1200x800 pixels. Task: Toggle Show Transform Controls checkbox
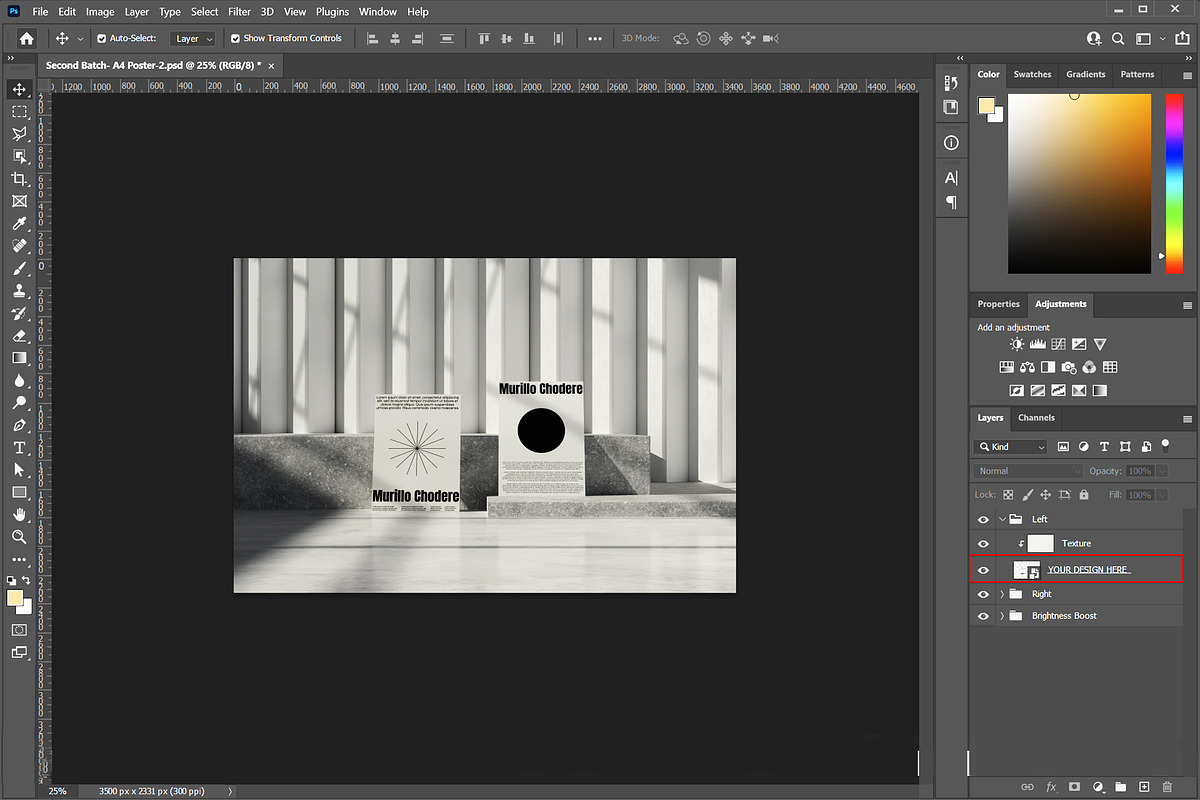[235, 39]
